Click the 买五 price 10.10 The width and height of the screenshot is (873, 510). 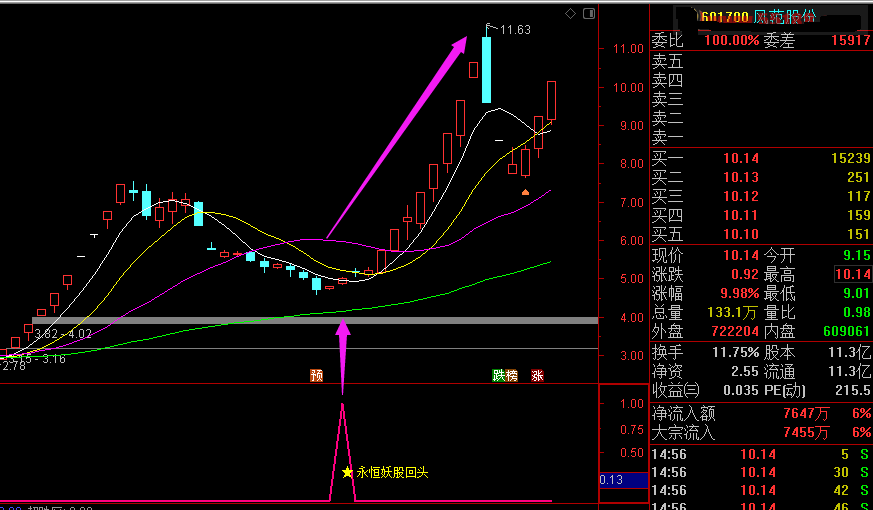(x=741, y=234)
